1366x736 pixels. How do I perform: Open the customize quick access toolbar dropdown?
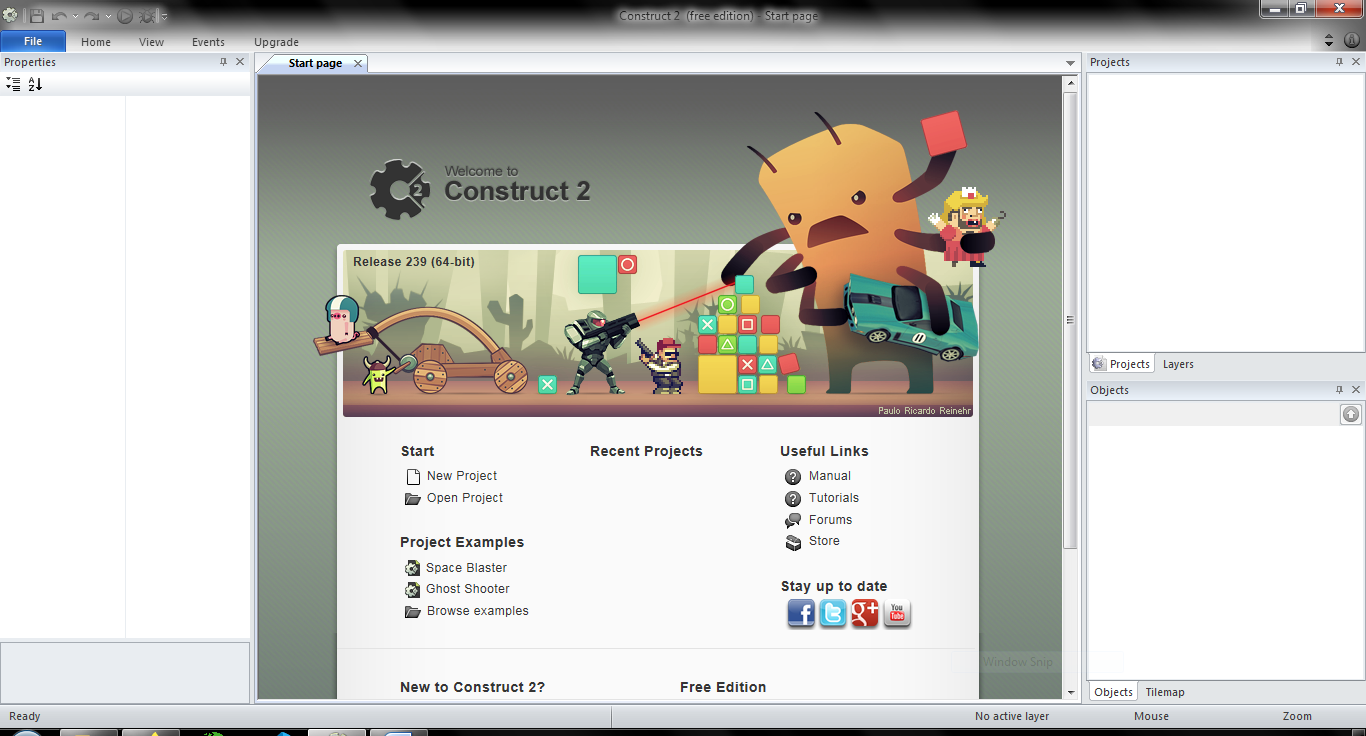[x=163, y=15]
